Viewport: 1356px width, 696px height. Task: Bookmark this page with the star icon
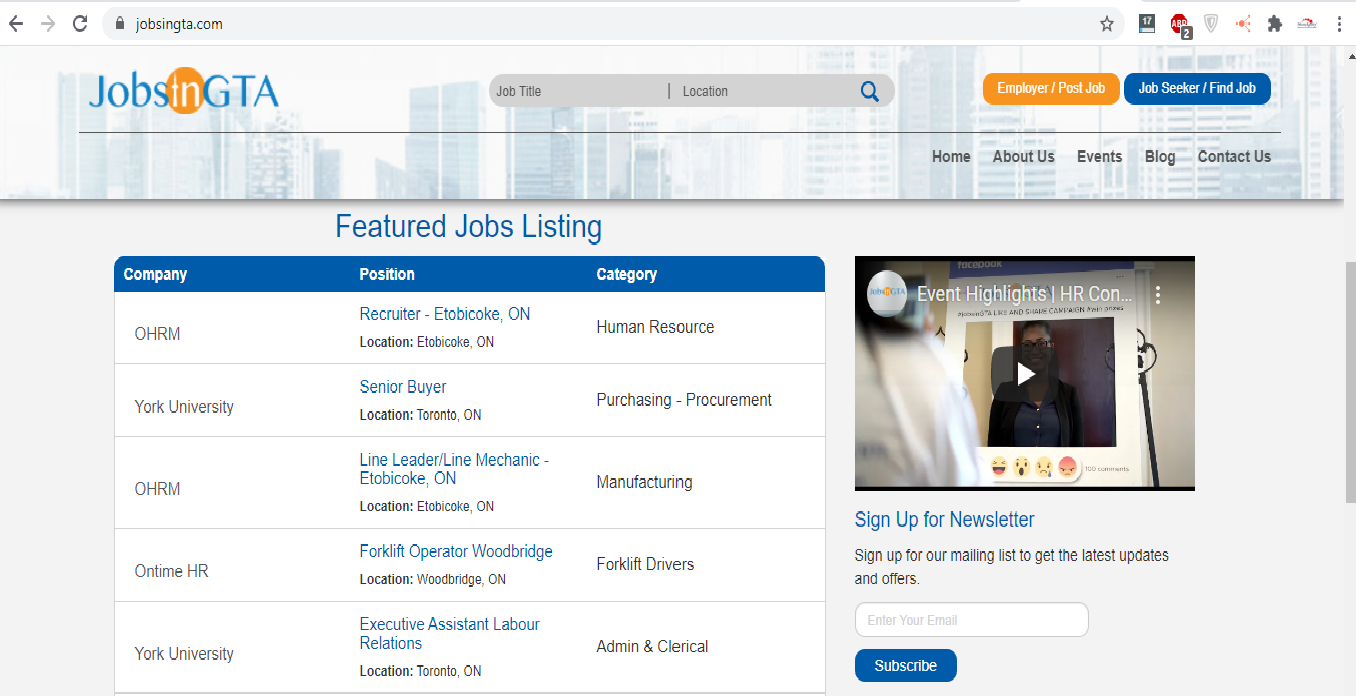pos(1107,24)
